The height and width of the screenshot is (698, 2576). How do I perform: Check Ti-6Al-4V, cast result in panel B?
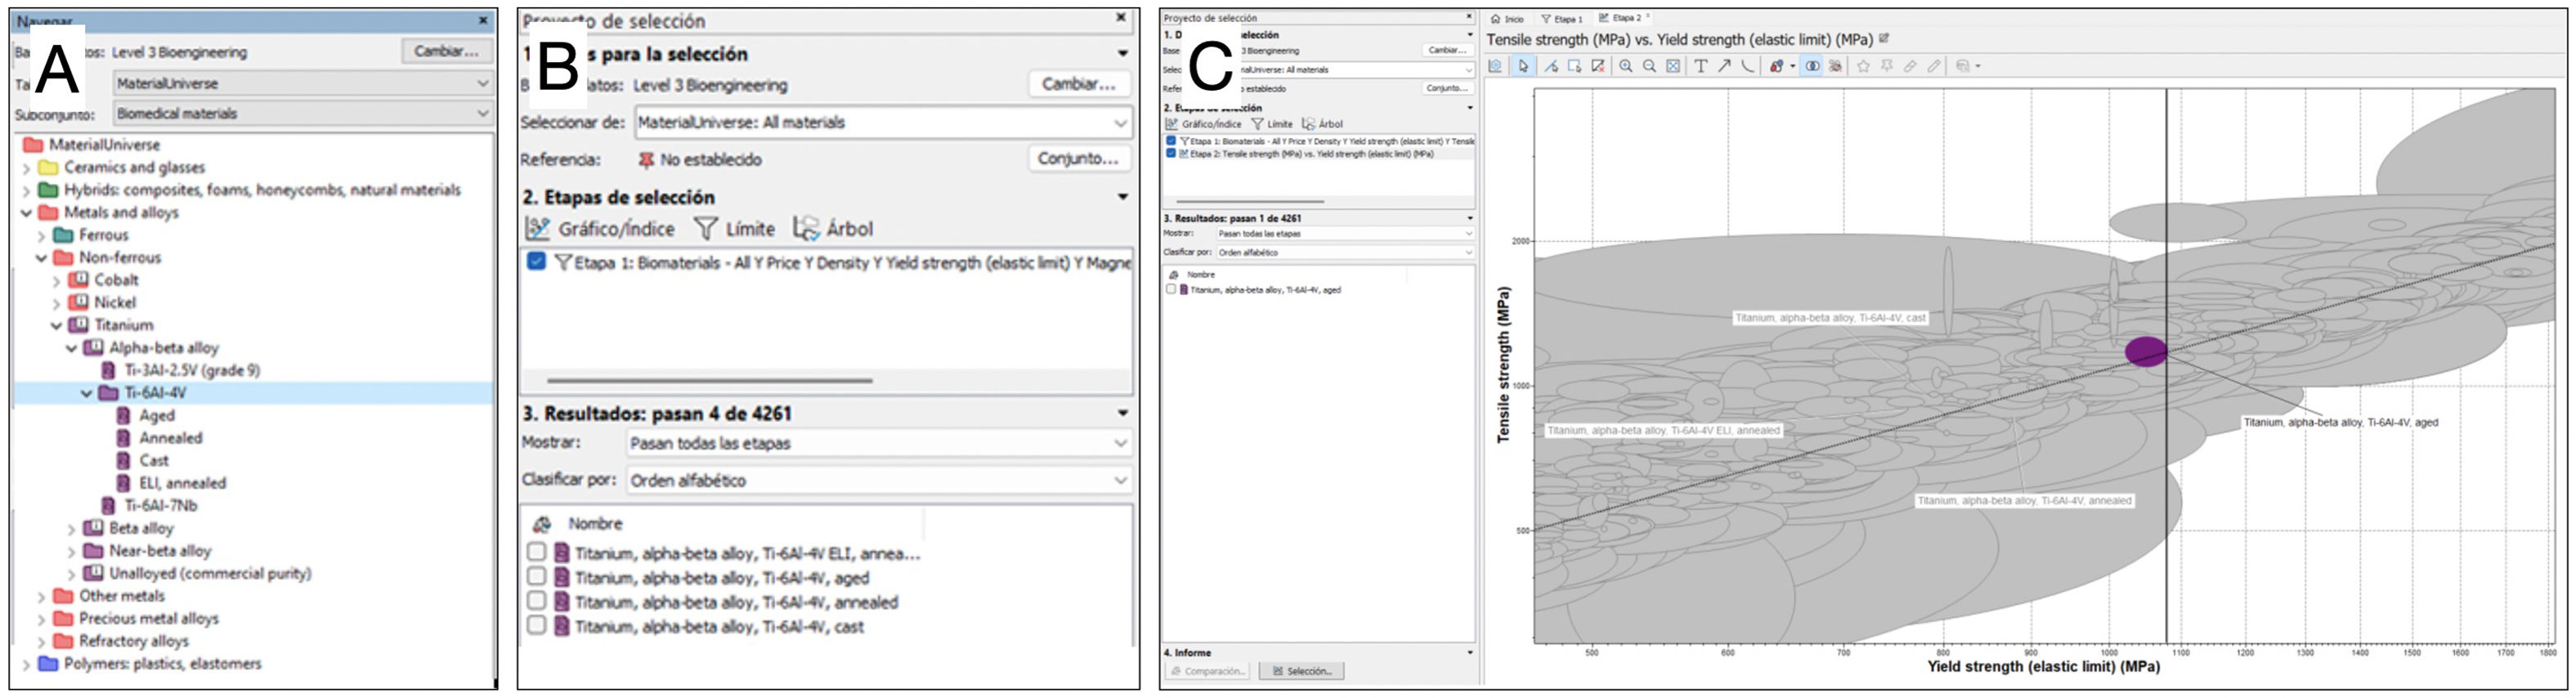tap(536, 626)
